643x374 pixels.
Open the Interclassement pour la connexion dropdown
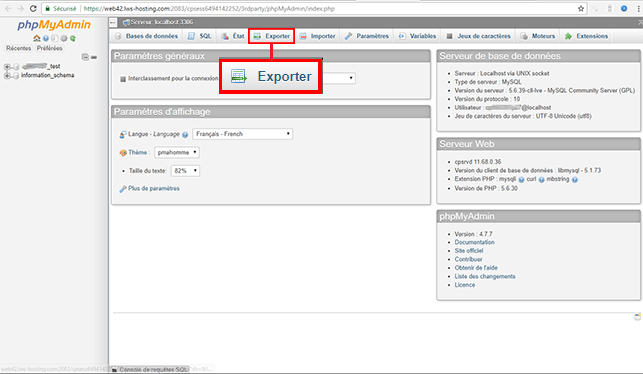tap(339, 78)
